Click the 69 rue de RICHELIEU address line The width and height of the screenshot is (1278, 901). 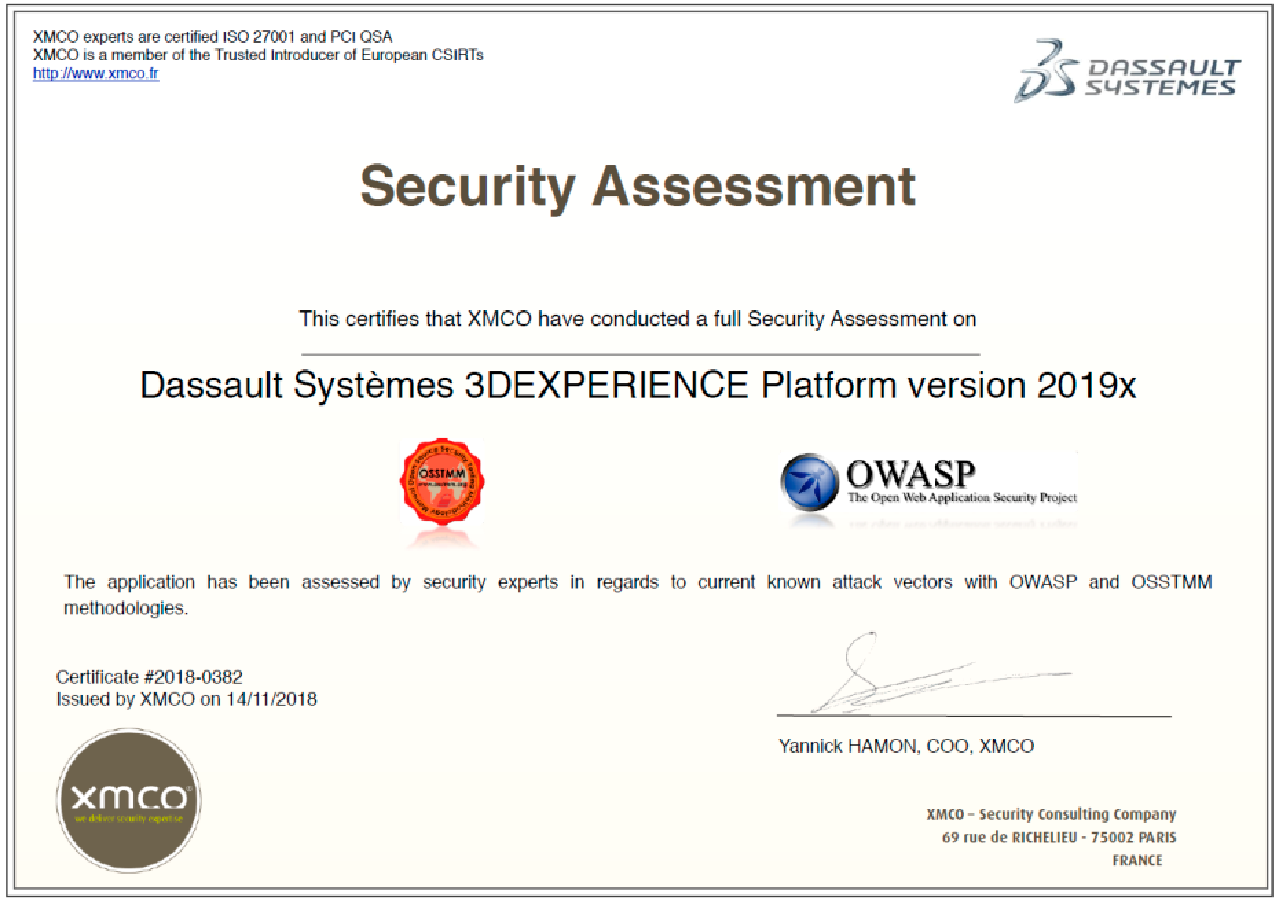click(x=1059, y=837)
